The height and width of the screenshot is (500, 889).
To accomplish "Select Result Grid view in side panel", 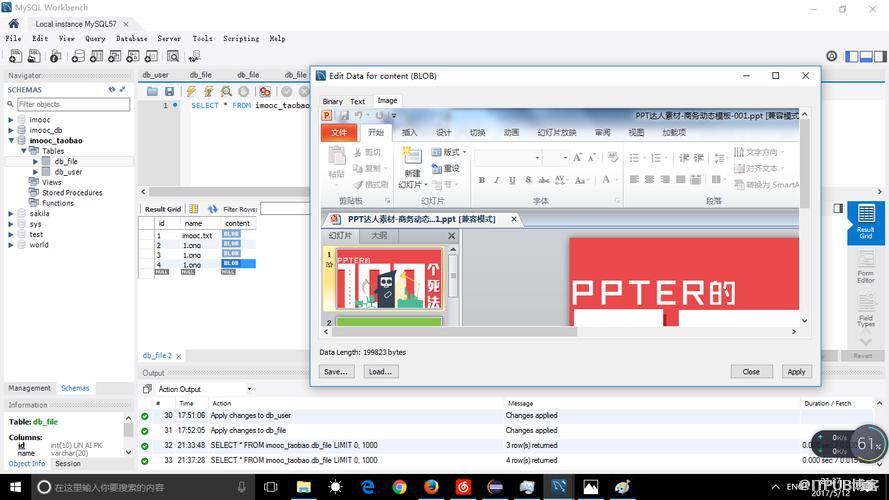I will click(x=866, y=222).
